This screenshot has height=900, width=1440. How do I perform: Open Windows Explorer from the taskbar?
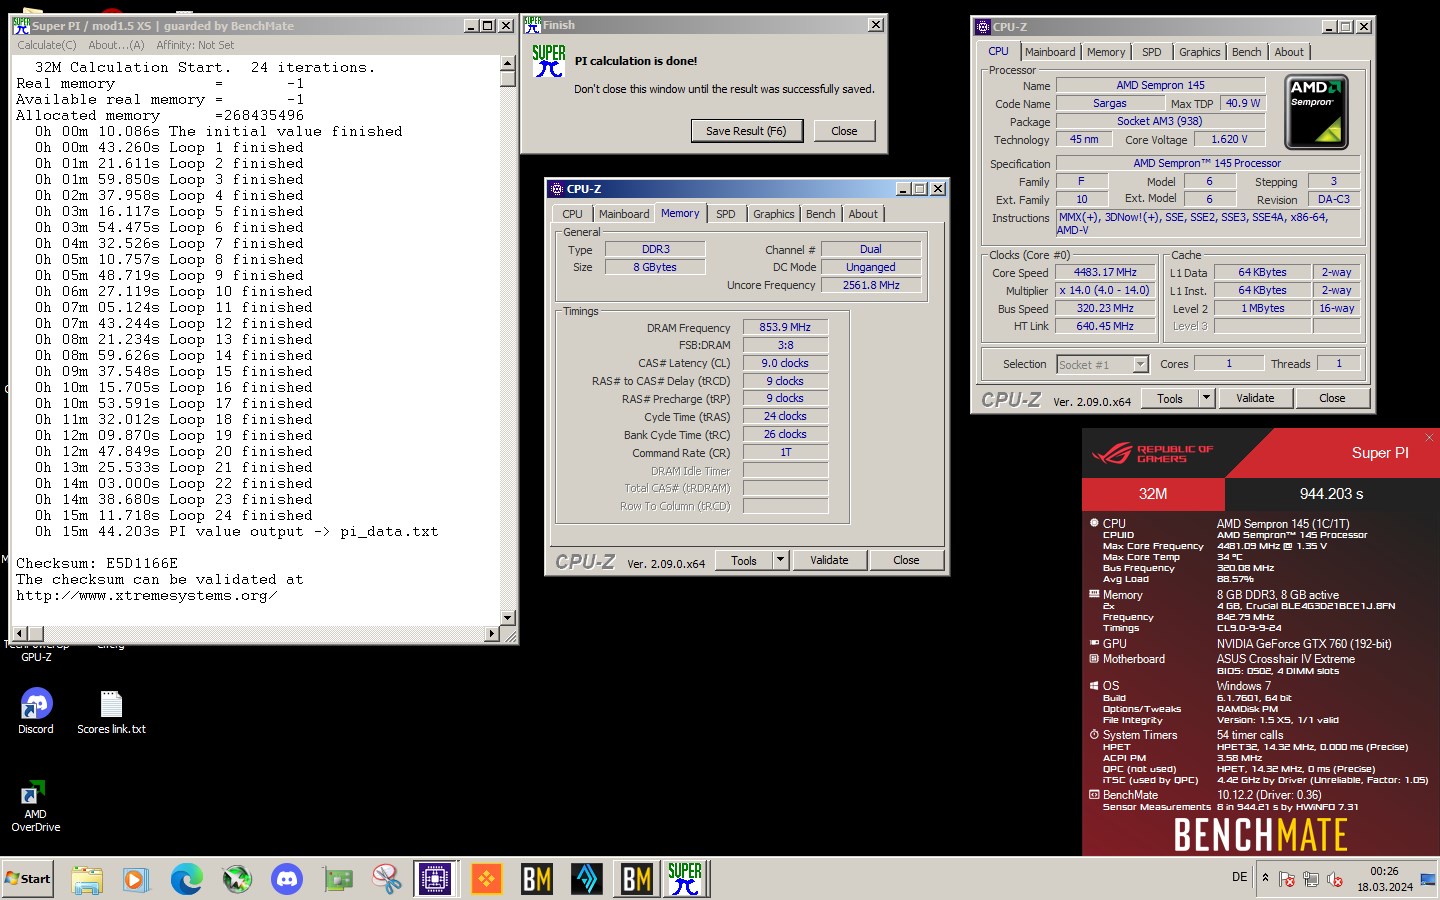click(x=87, y=879)
